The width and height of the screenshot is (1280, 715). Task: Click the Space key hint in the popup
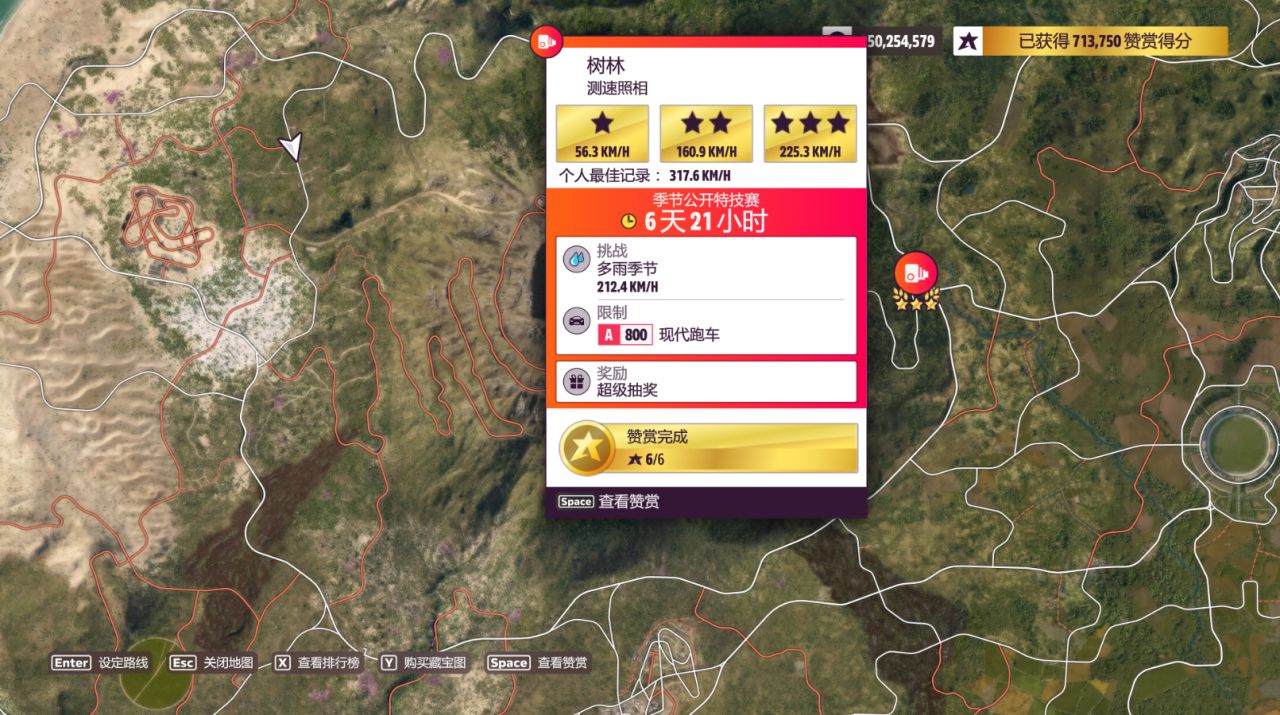pos(576,502)
